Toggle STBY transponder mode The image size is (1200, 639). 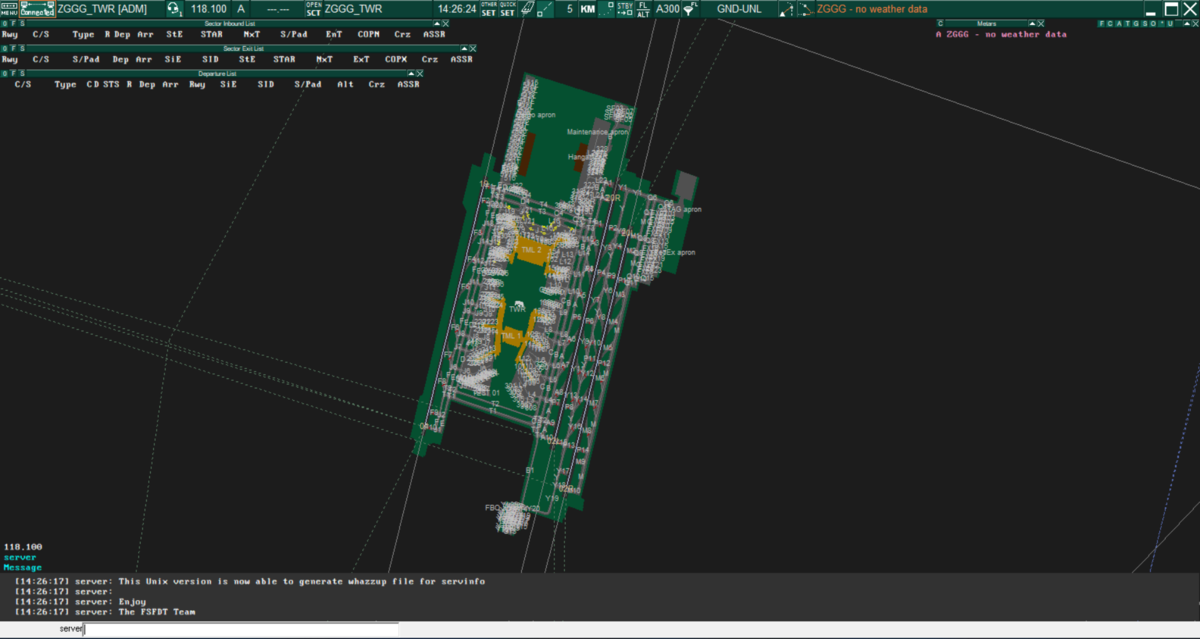pos(625,9)
